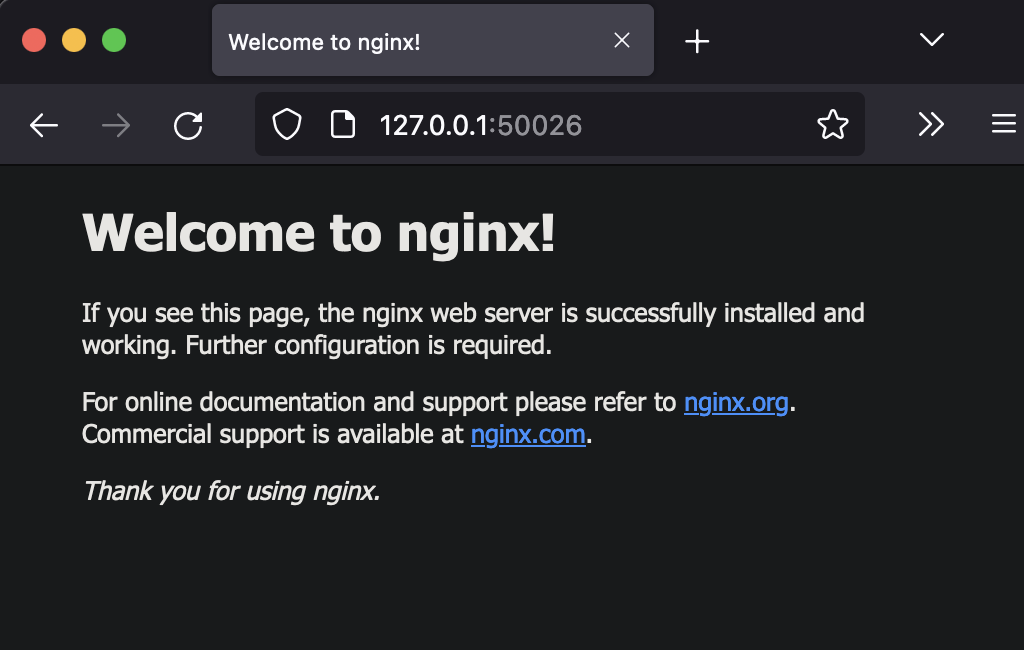
Task: Go back using the back arrow
Action: click(44, 125)
